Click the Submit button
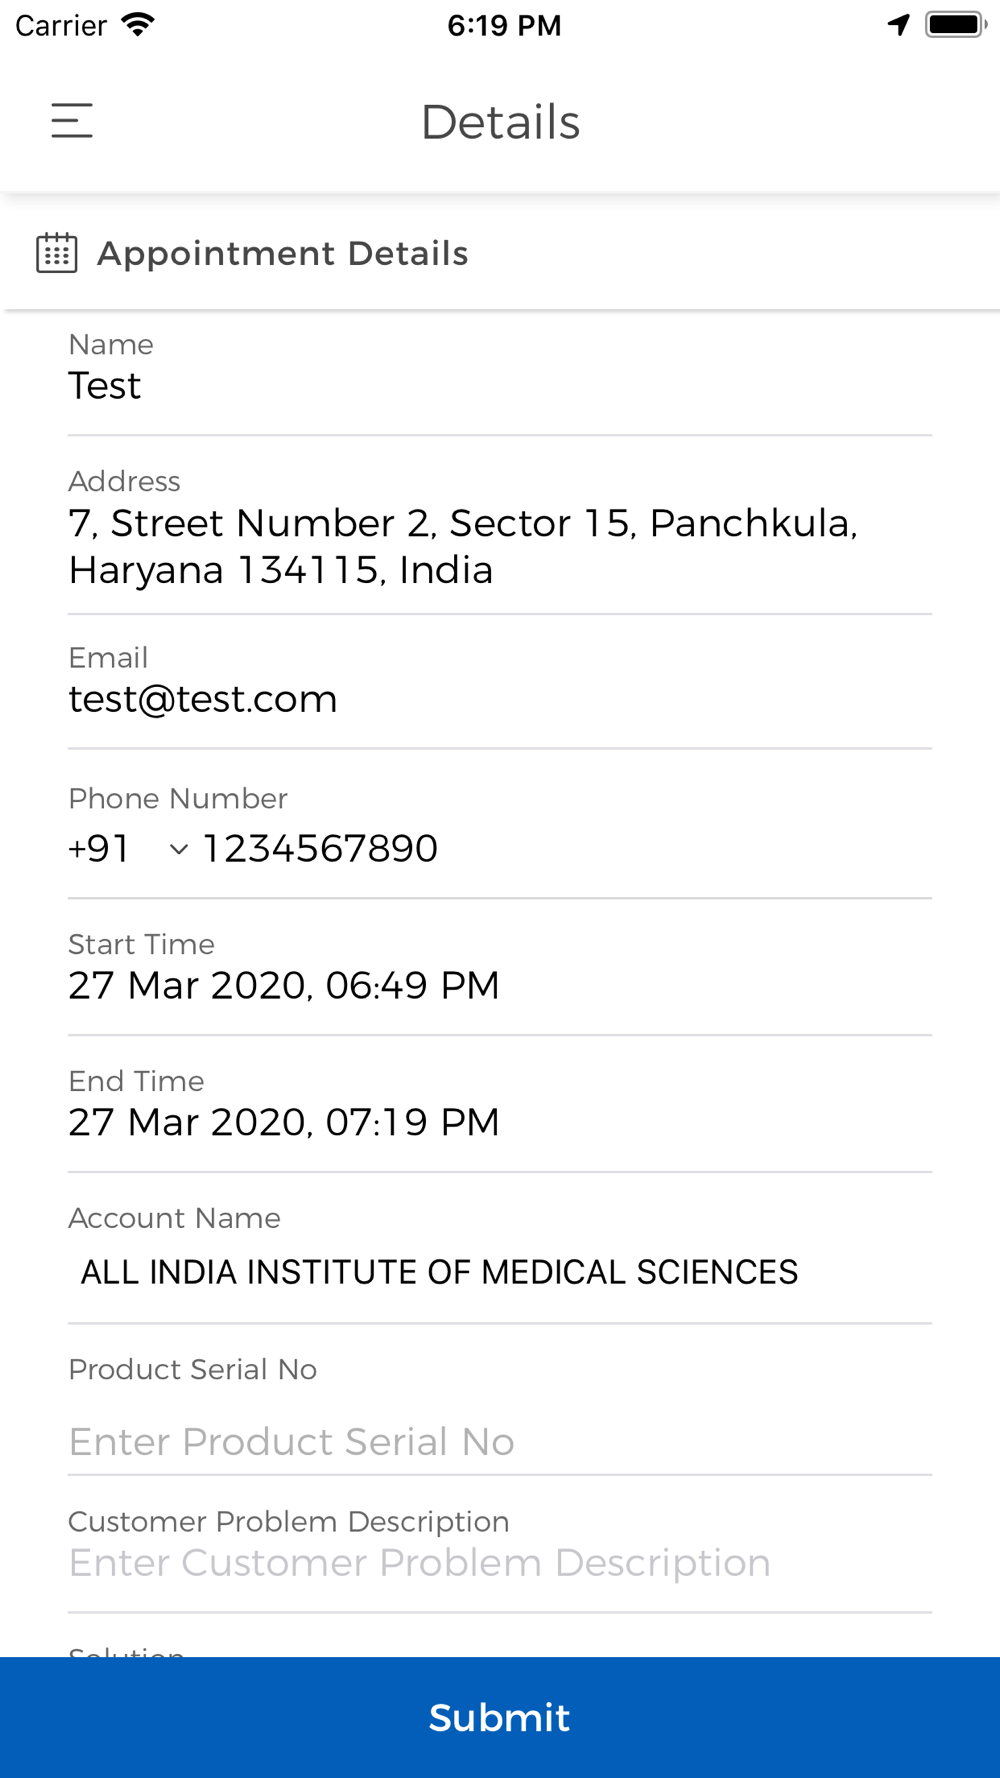This screenshot has width=1000, height=1778. [500, 1717]
